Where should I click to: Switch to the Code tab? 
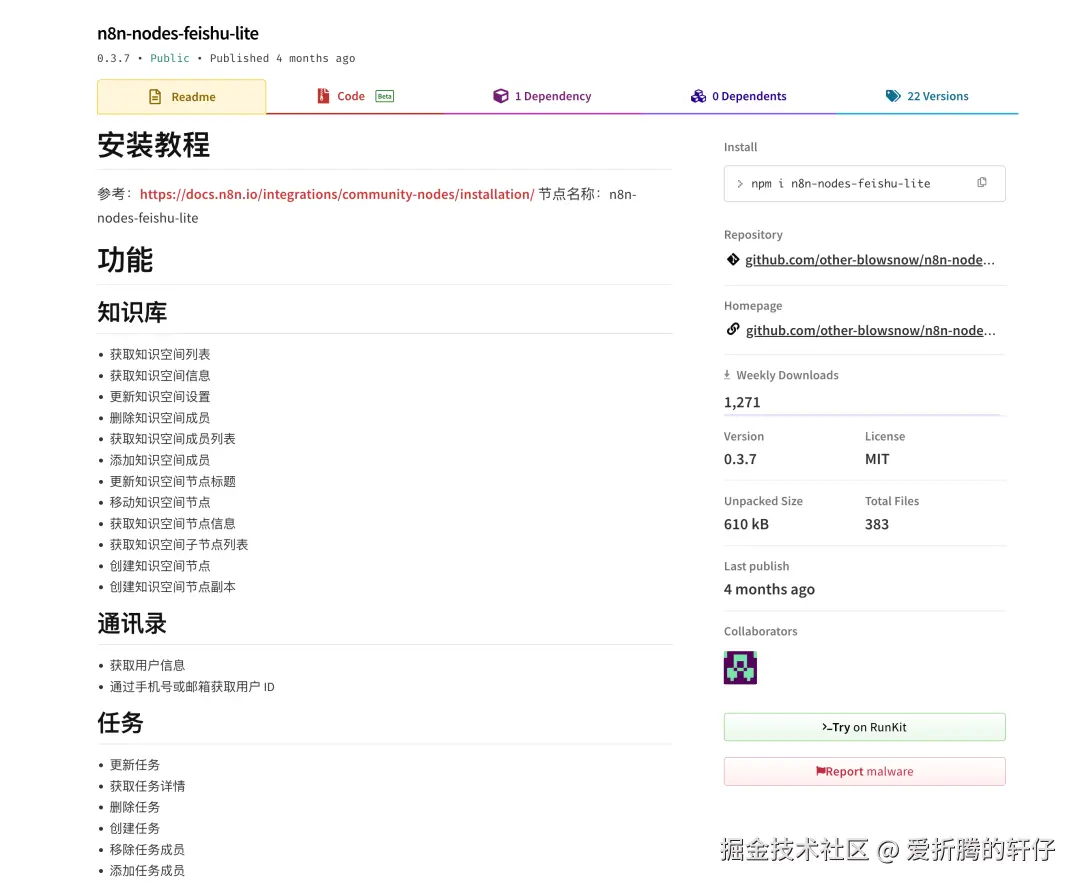tap(355, 96)
